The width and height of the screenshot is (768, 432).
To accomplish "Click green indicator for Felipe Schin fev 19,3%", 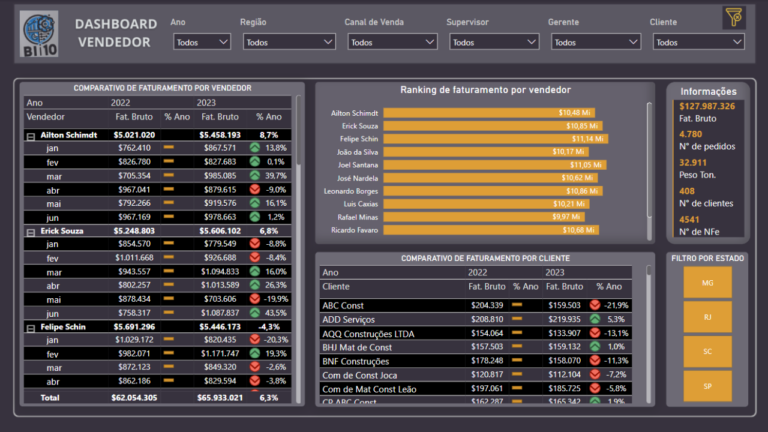I will 255,353.
